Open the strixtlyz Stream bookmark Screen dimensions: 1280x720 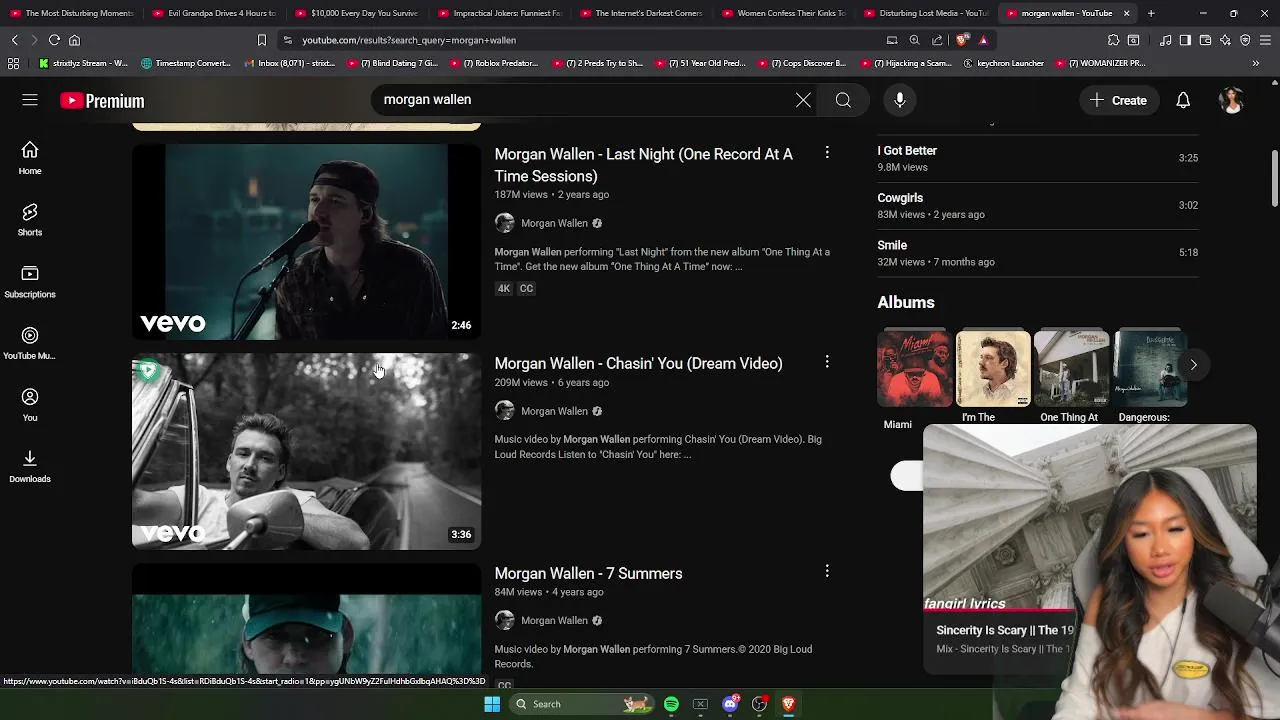(83, 63)
